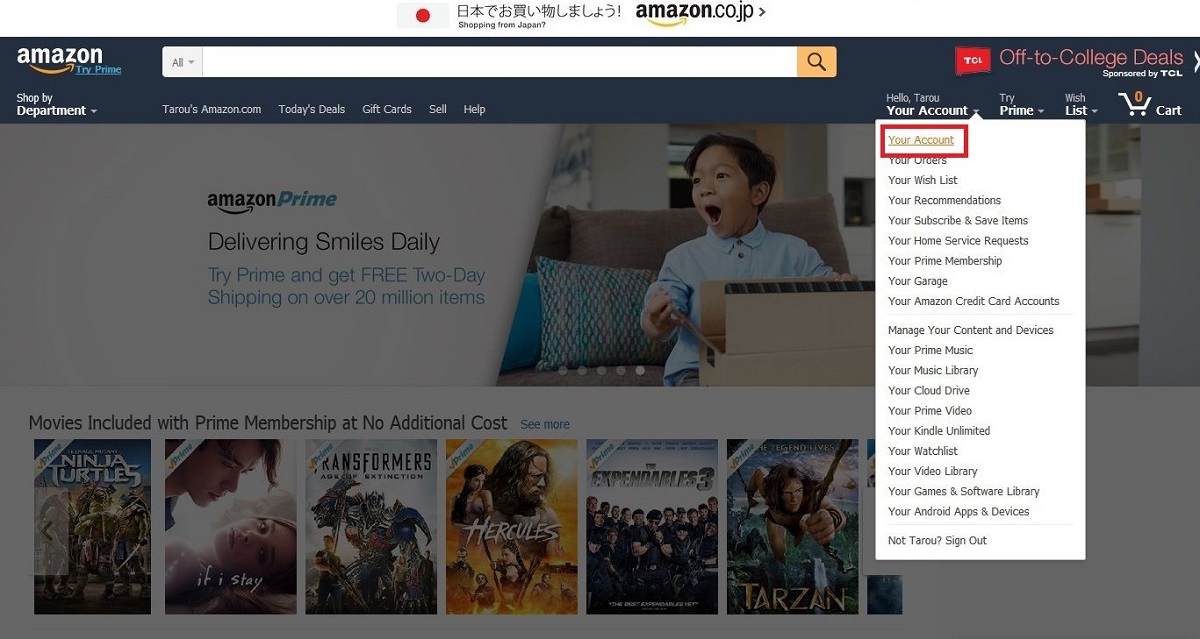Choose Your Recommendations from menu

point(945,200)
